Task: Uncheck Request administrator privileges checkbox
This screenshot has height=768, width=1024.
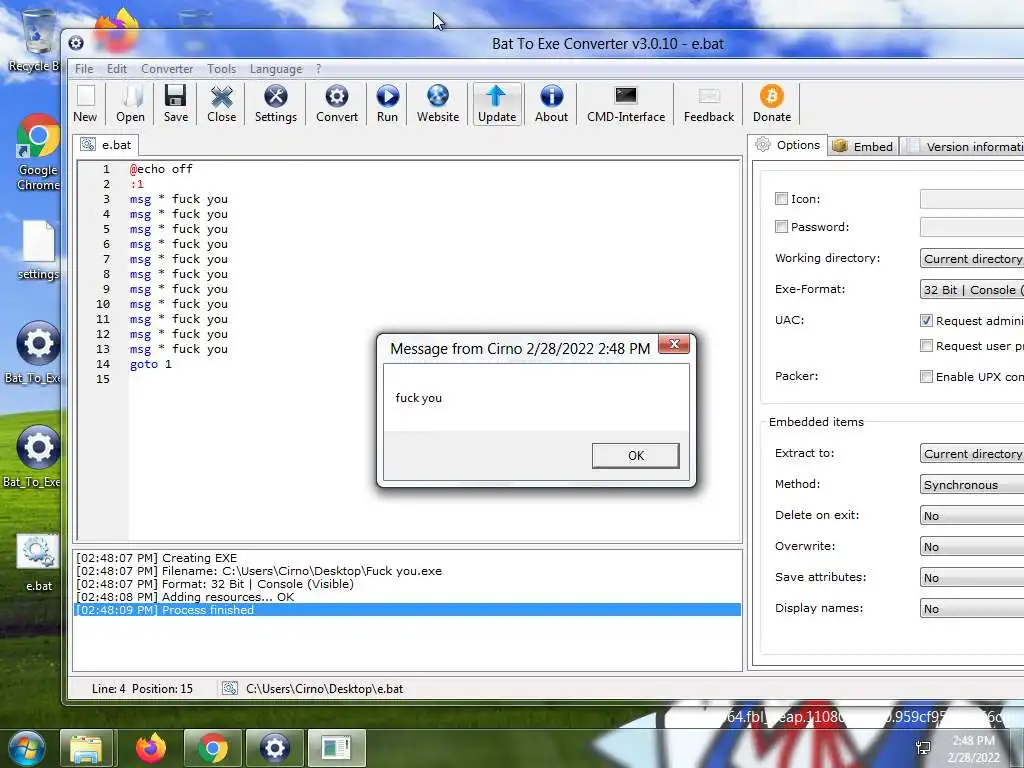Action: coord(926,321)
